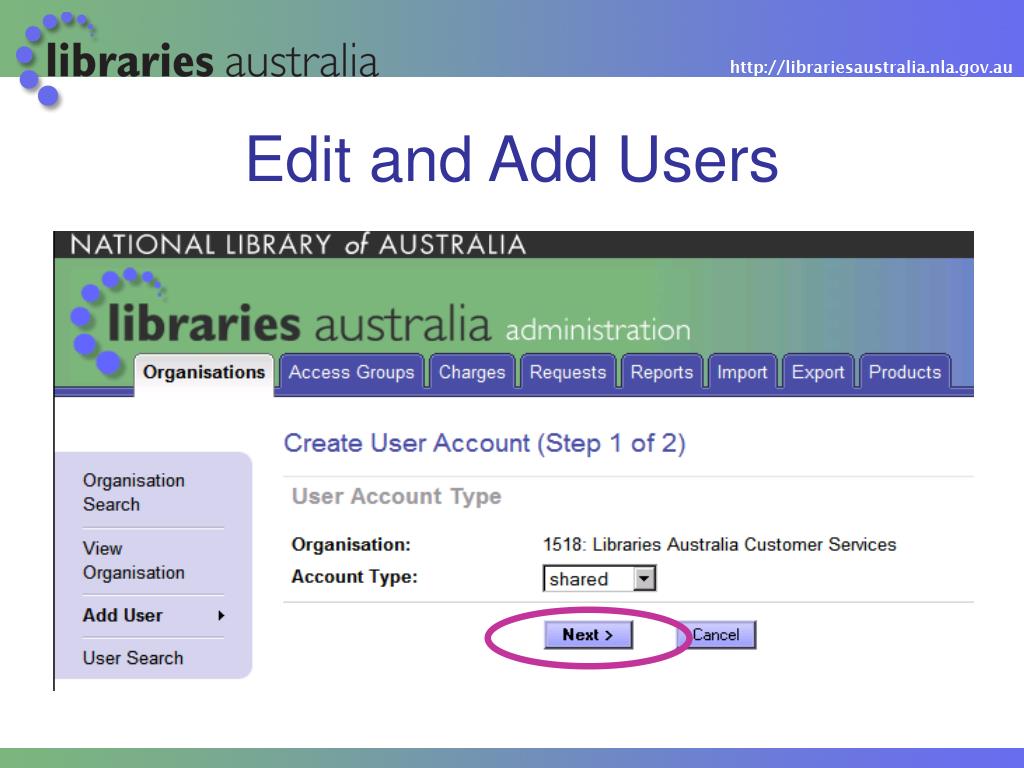
Task: Click the Account Type: field label
Action: coord(354,577)
